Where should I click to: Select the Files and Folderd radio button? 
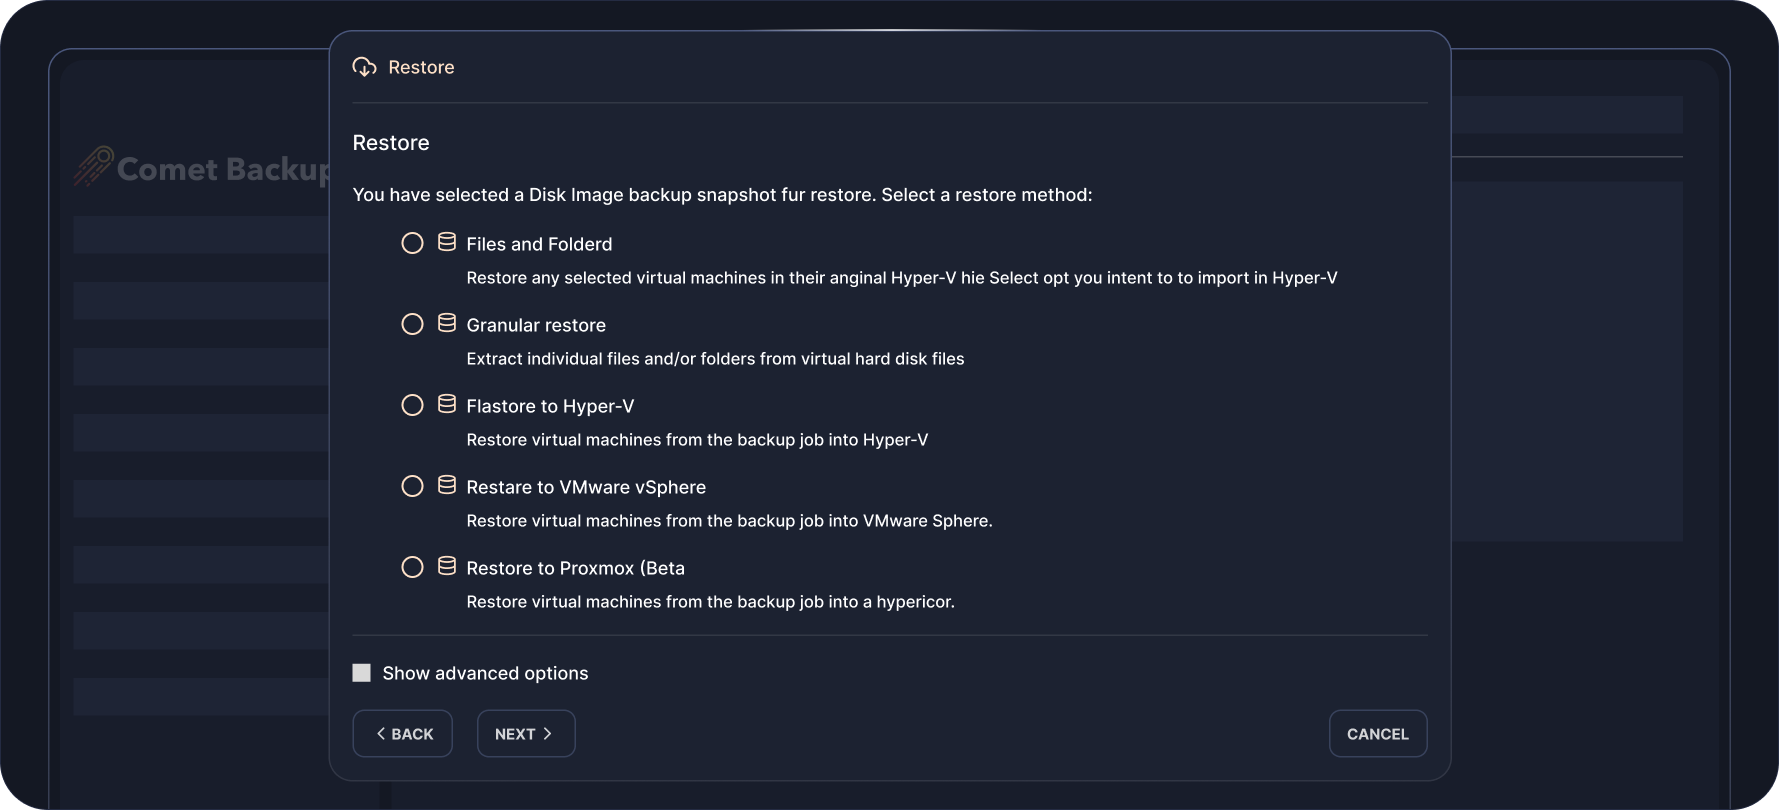click(x=412, y=243)
